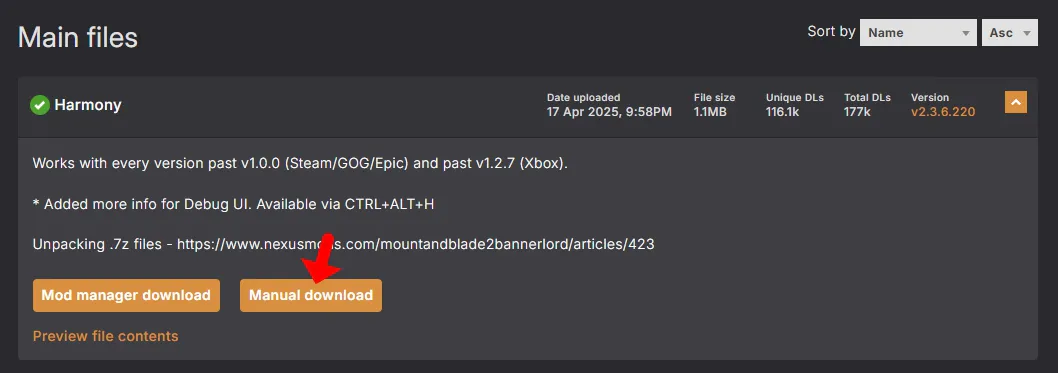1058x373 pixels.
Task: Collapse the Harmony file panel with chevron
Action: click(1015, 103)
